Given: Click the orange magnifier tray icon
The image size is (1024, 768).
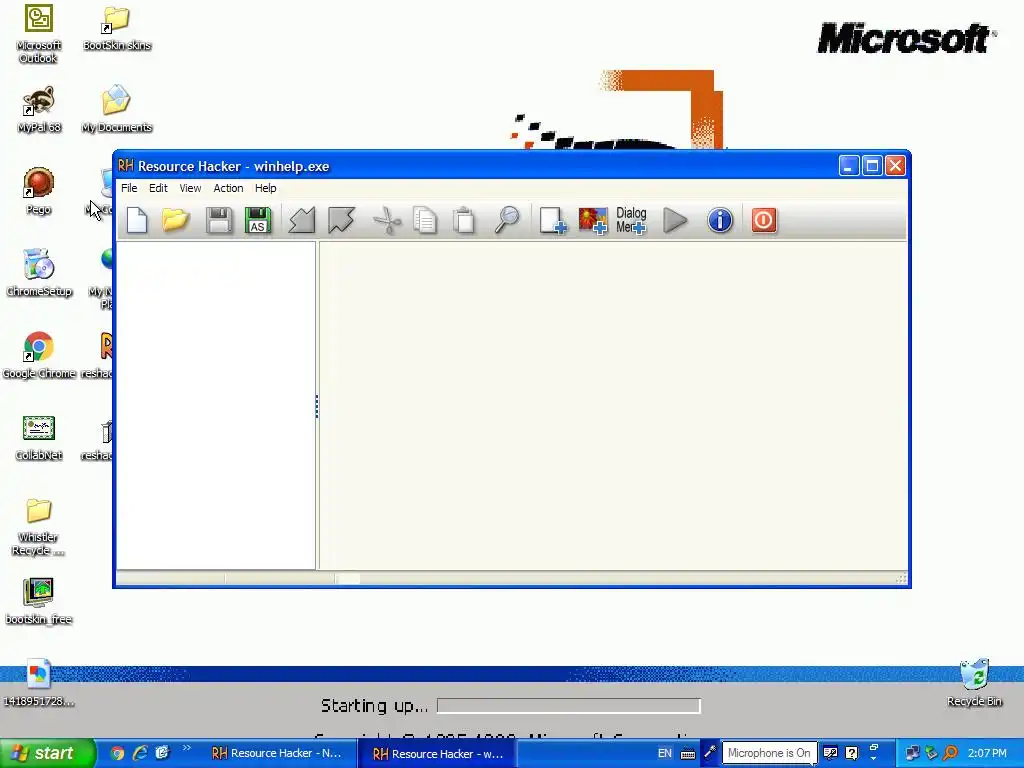Looking at the screenshot, I should click(x=950, y=753).
